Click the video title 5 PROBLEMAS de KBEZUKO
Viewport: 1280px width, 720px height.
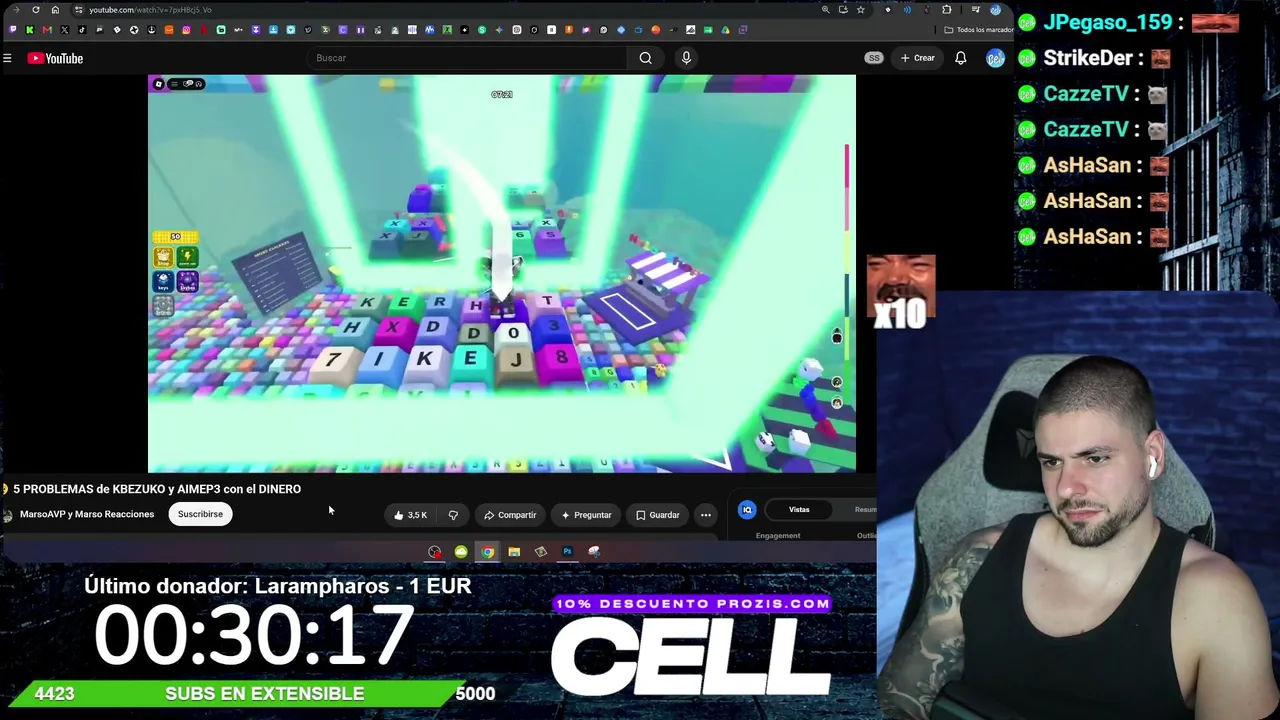coord(157,489)
